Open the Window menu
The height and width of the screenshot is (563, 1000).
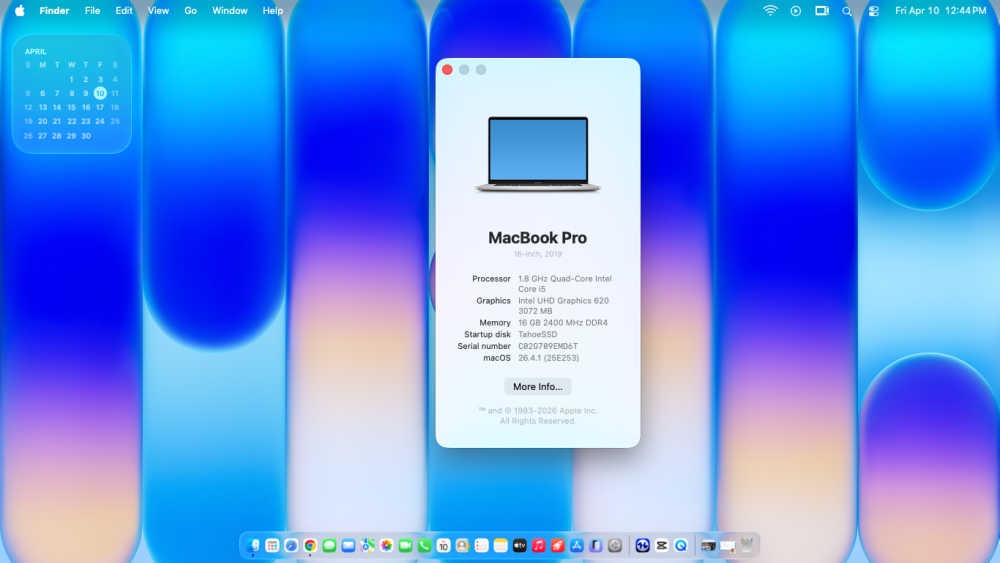click(230, 10)
